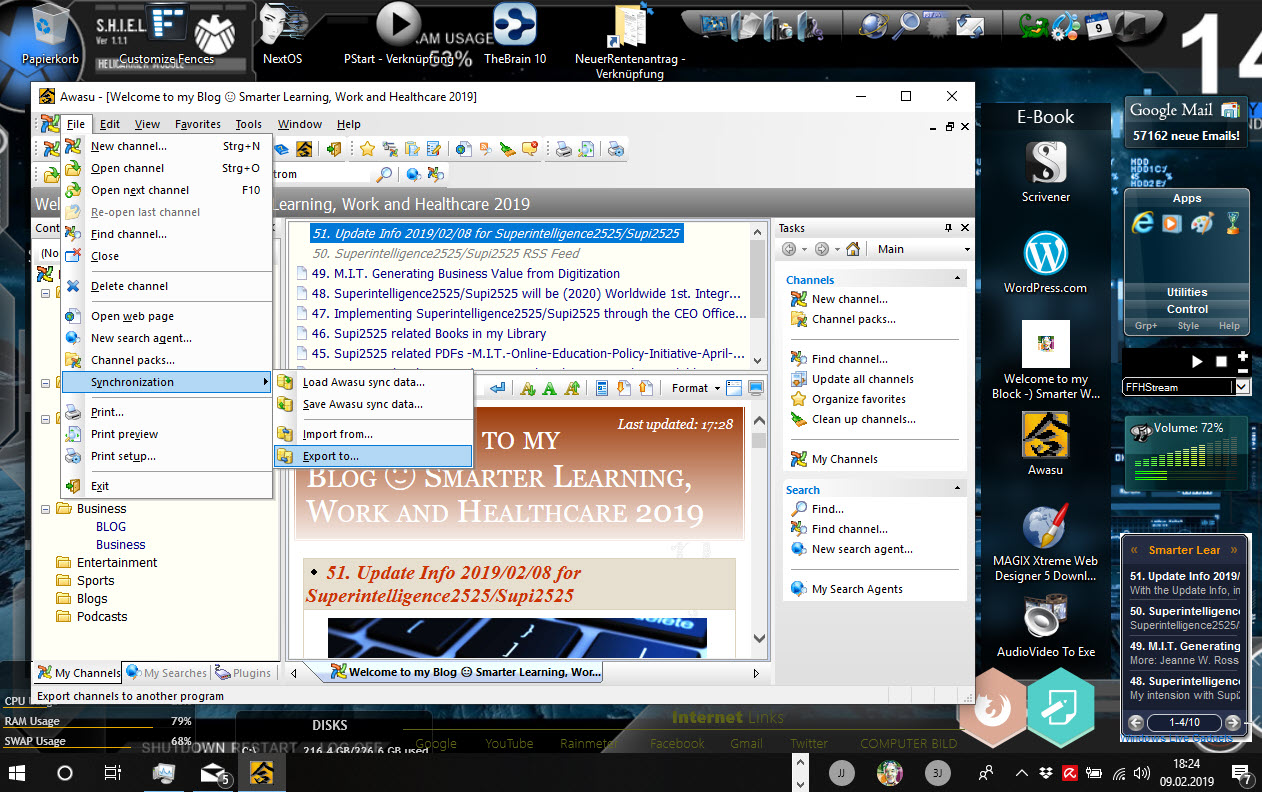Toggle the pin on the Tasks pane

coord(948,228)
